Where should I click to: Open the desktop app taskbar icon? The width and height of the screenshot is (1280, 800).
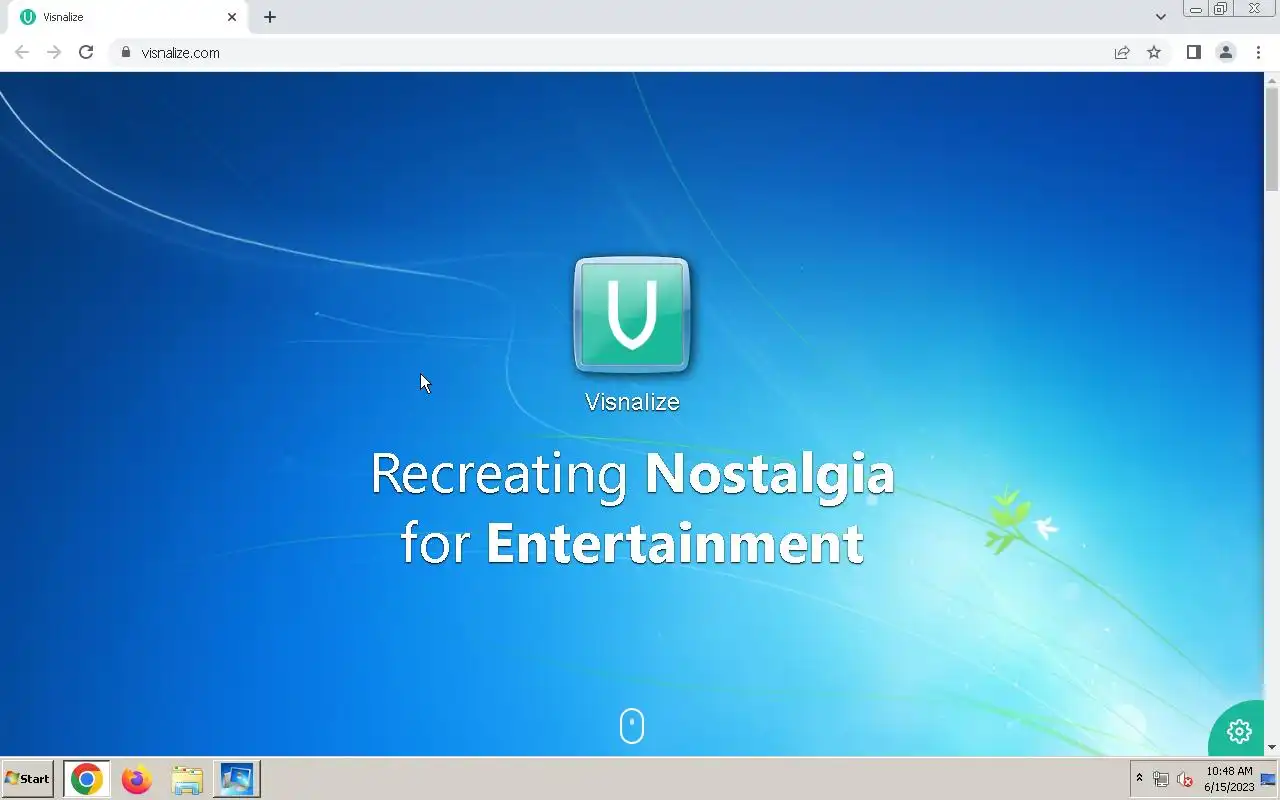coord(237,779)
